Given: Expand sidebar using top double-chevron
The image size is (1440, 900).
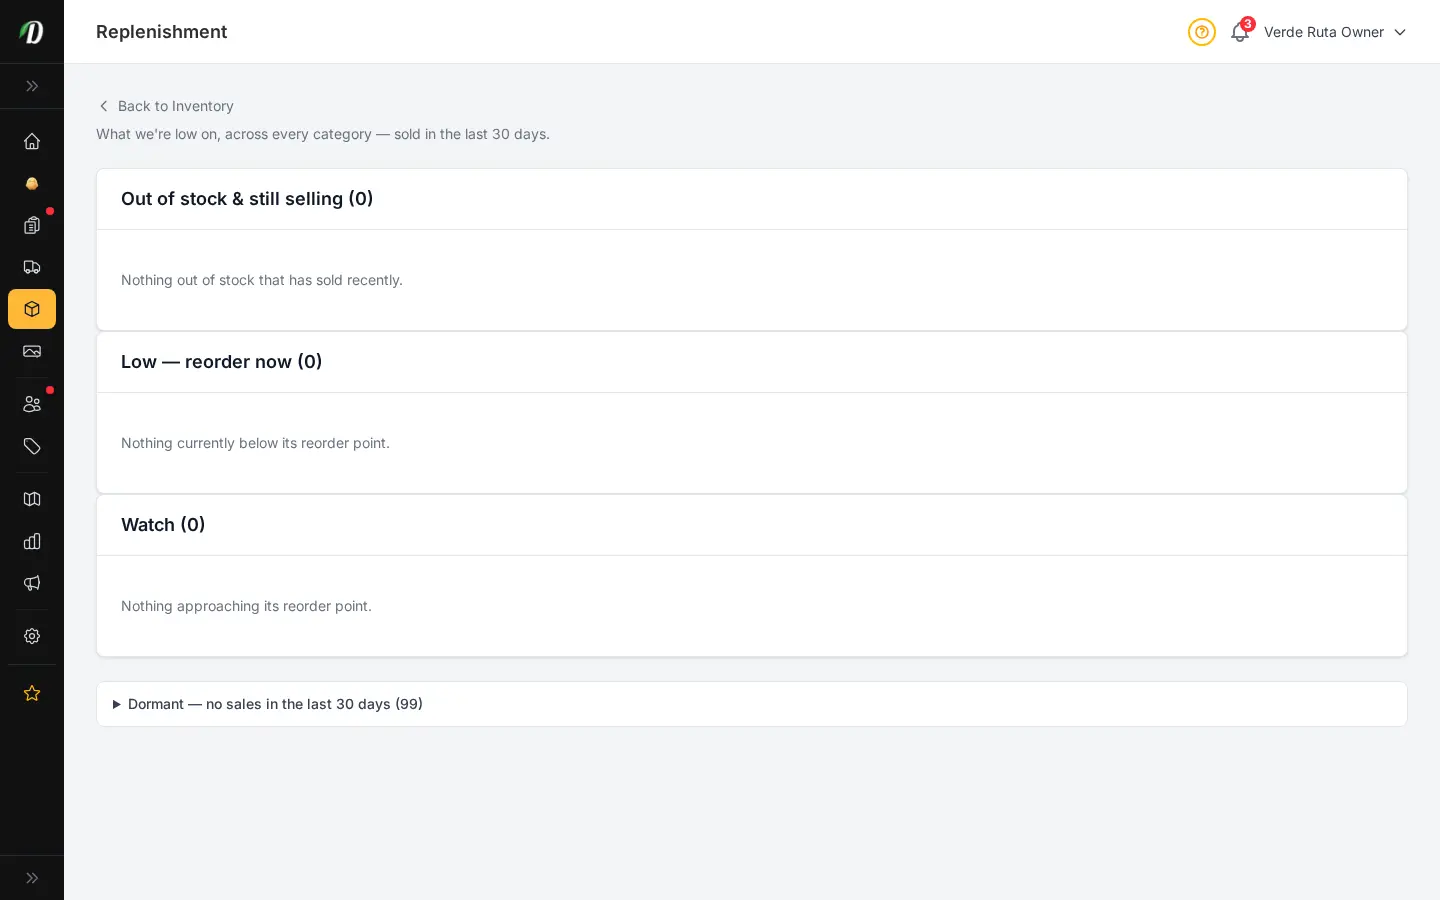Looking at the screenshot, I should pos(32,86).
